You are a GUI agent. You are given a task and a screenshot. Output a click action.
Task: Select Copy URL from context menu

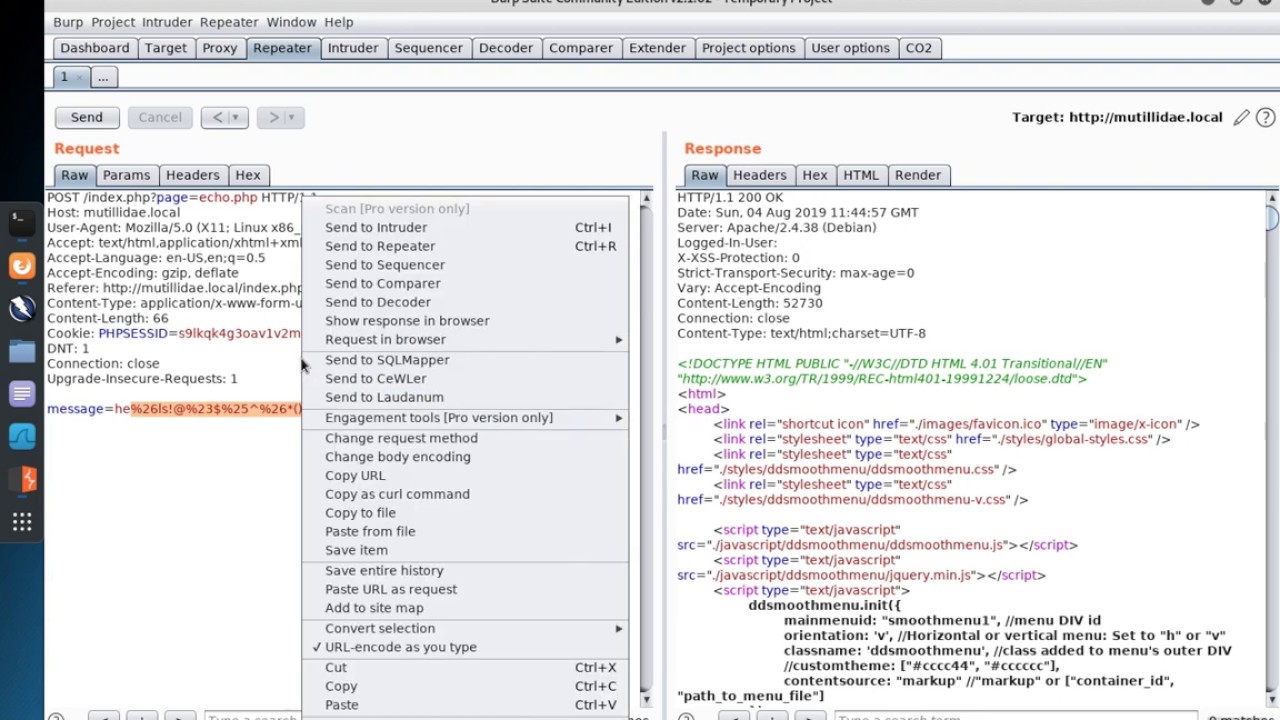466,476
